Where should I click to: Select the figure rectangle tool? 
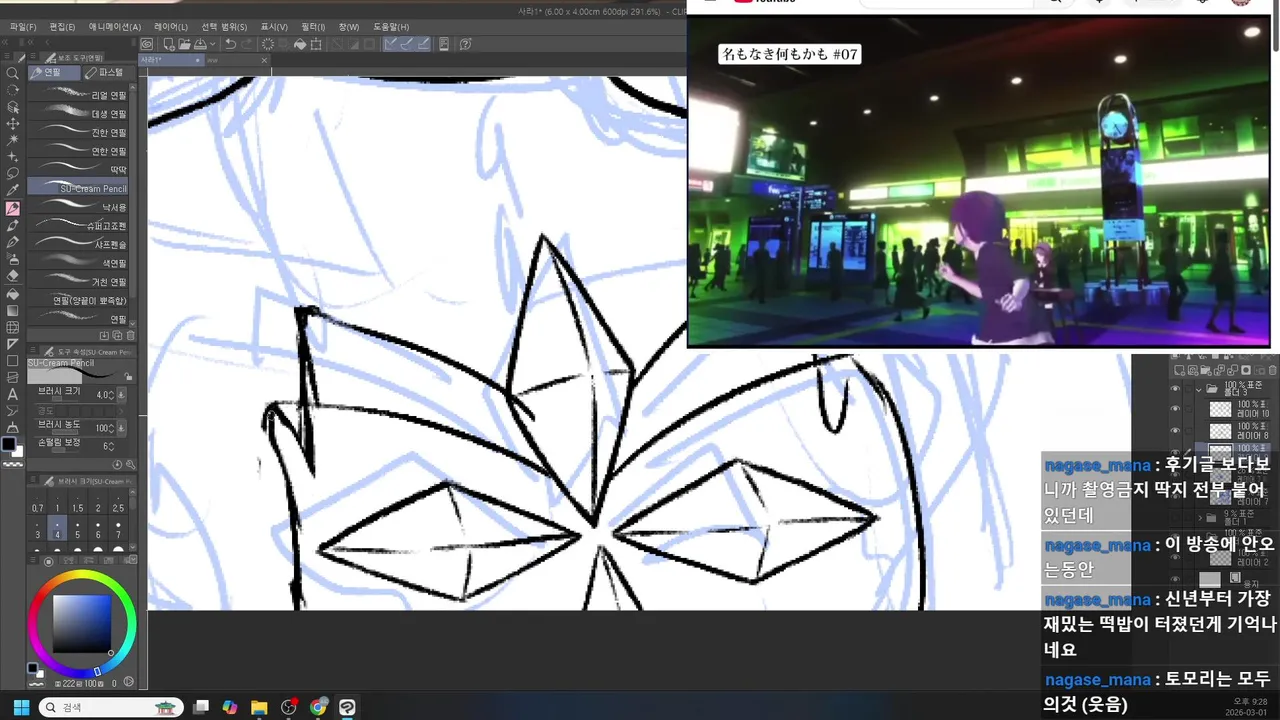pyautogui.click(x=12, y=361)
